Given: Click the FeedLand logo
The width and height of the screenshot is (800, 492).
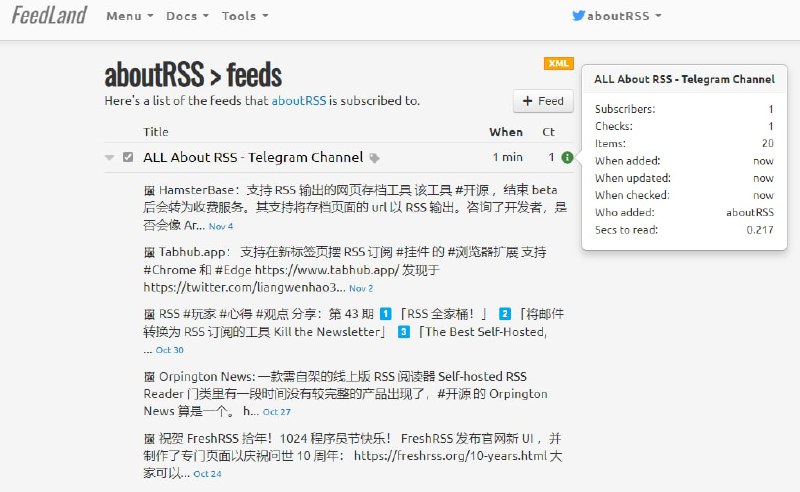Looking at the screenshot, I should click(49, 15).
